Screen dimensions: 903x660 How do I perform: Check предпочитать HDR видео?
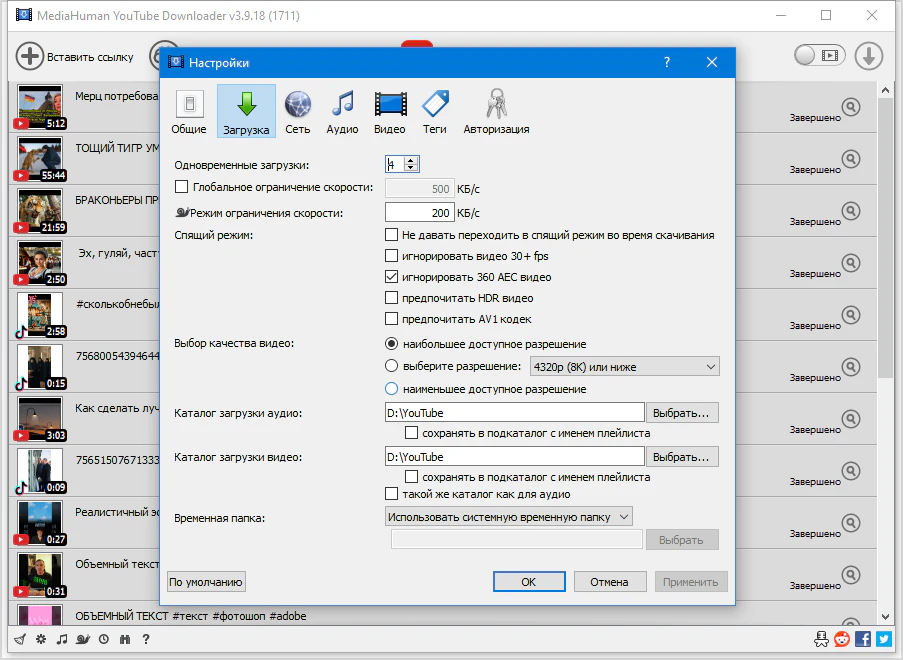pyautogui.click(x=392, y=298)
